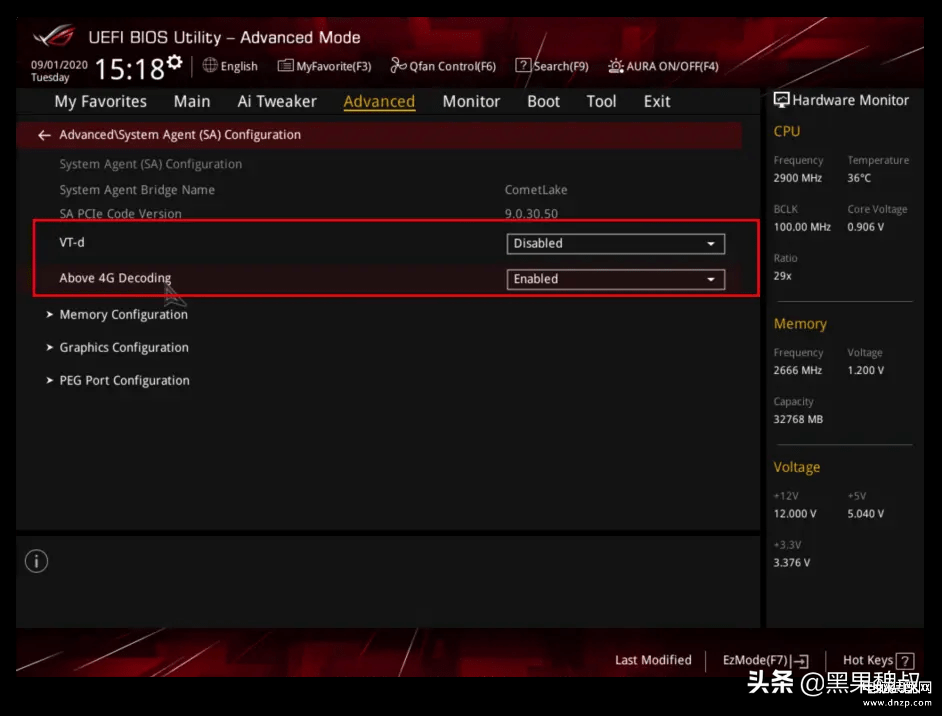Open MyFavorite(F3) list icon
Screen dimensions: 942x716
[286, 66]
